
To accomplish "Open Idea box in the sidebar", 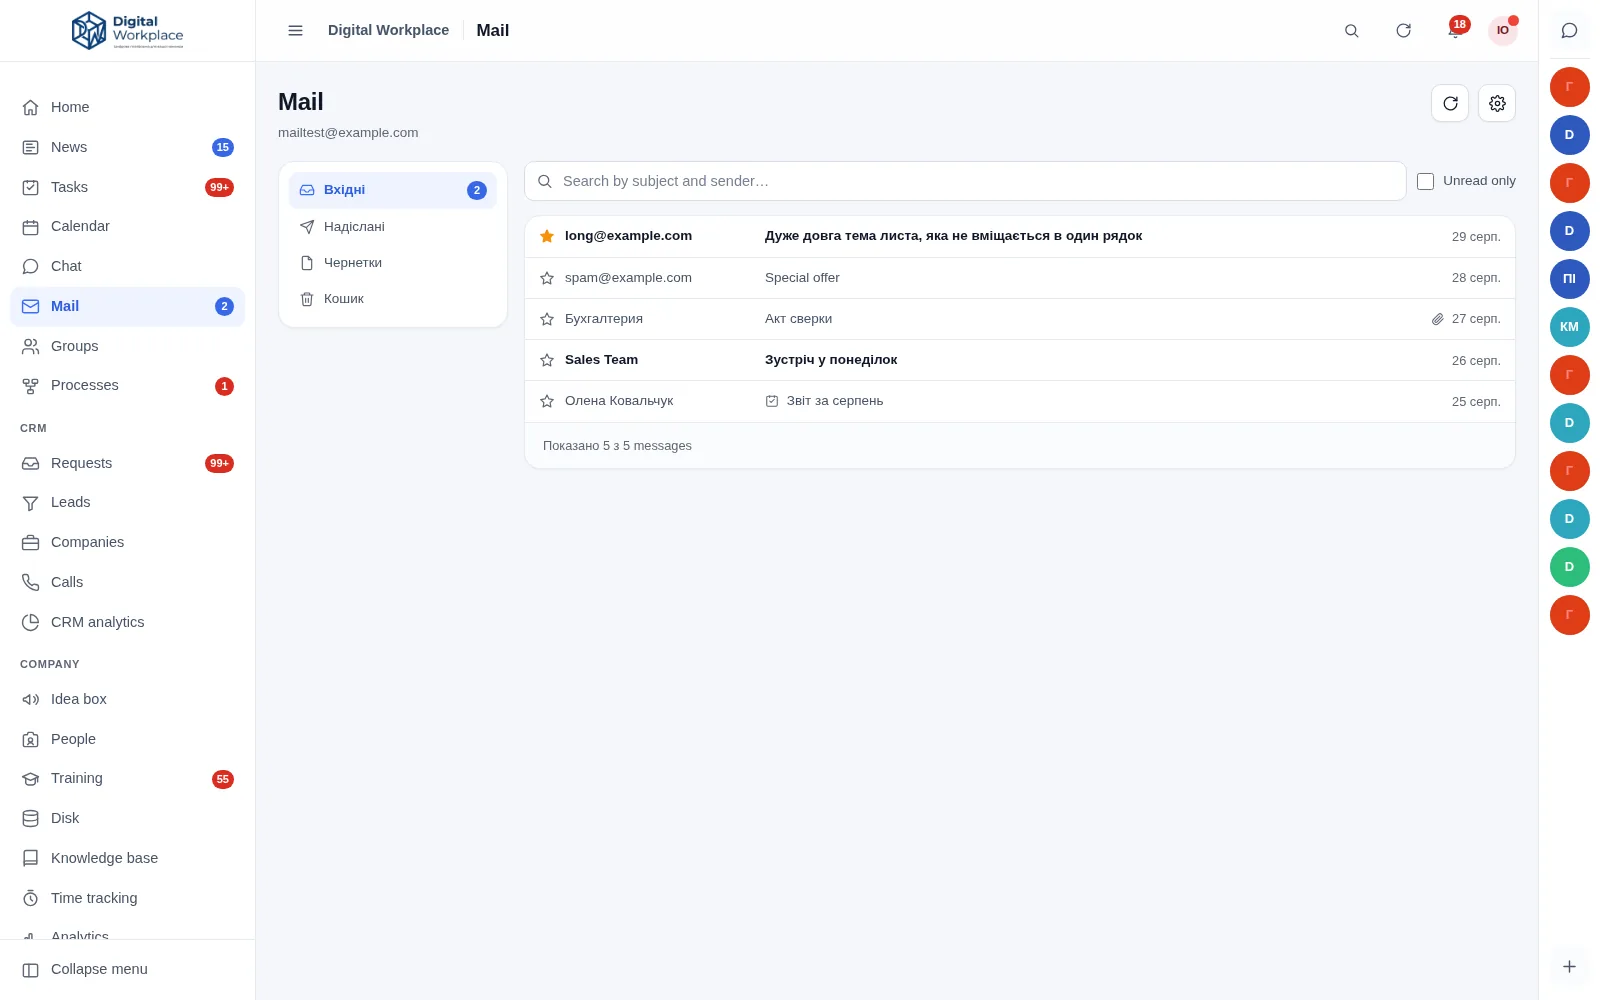I will click(x=127, y=699).
